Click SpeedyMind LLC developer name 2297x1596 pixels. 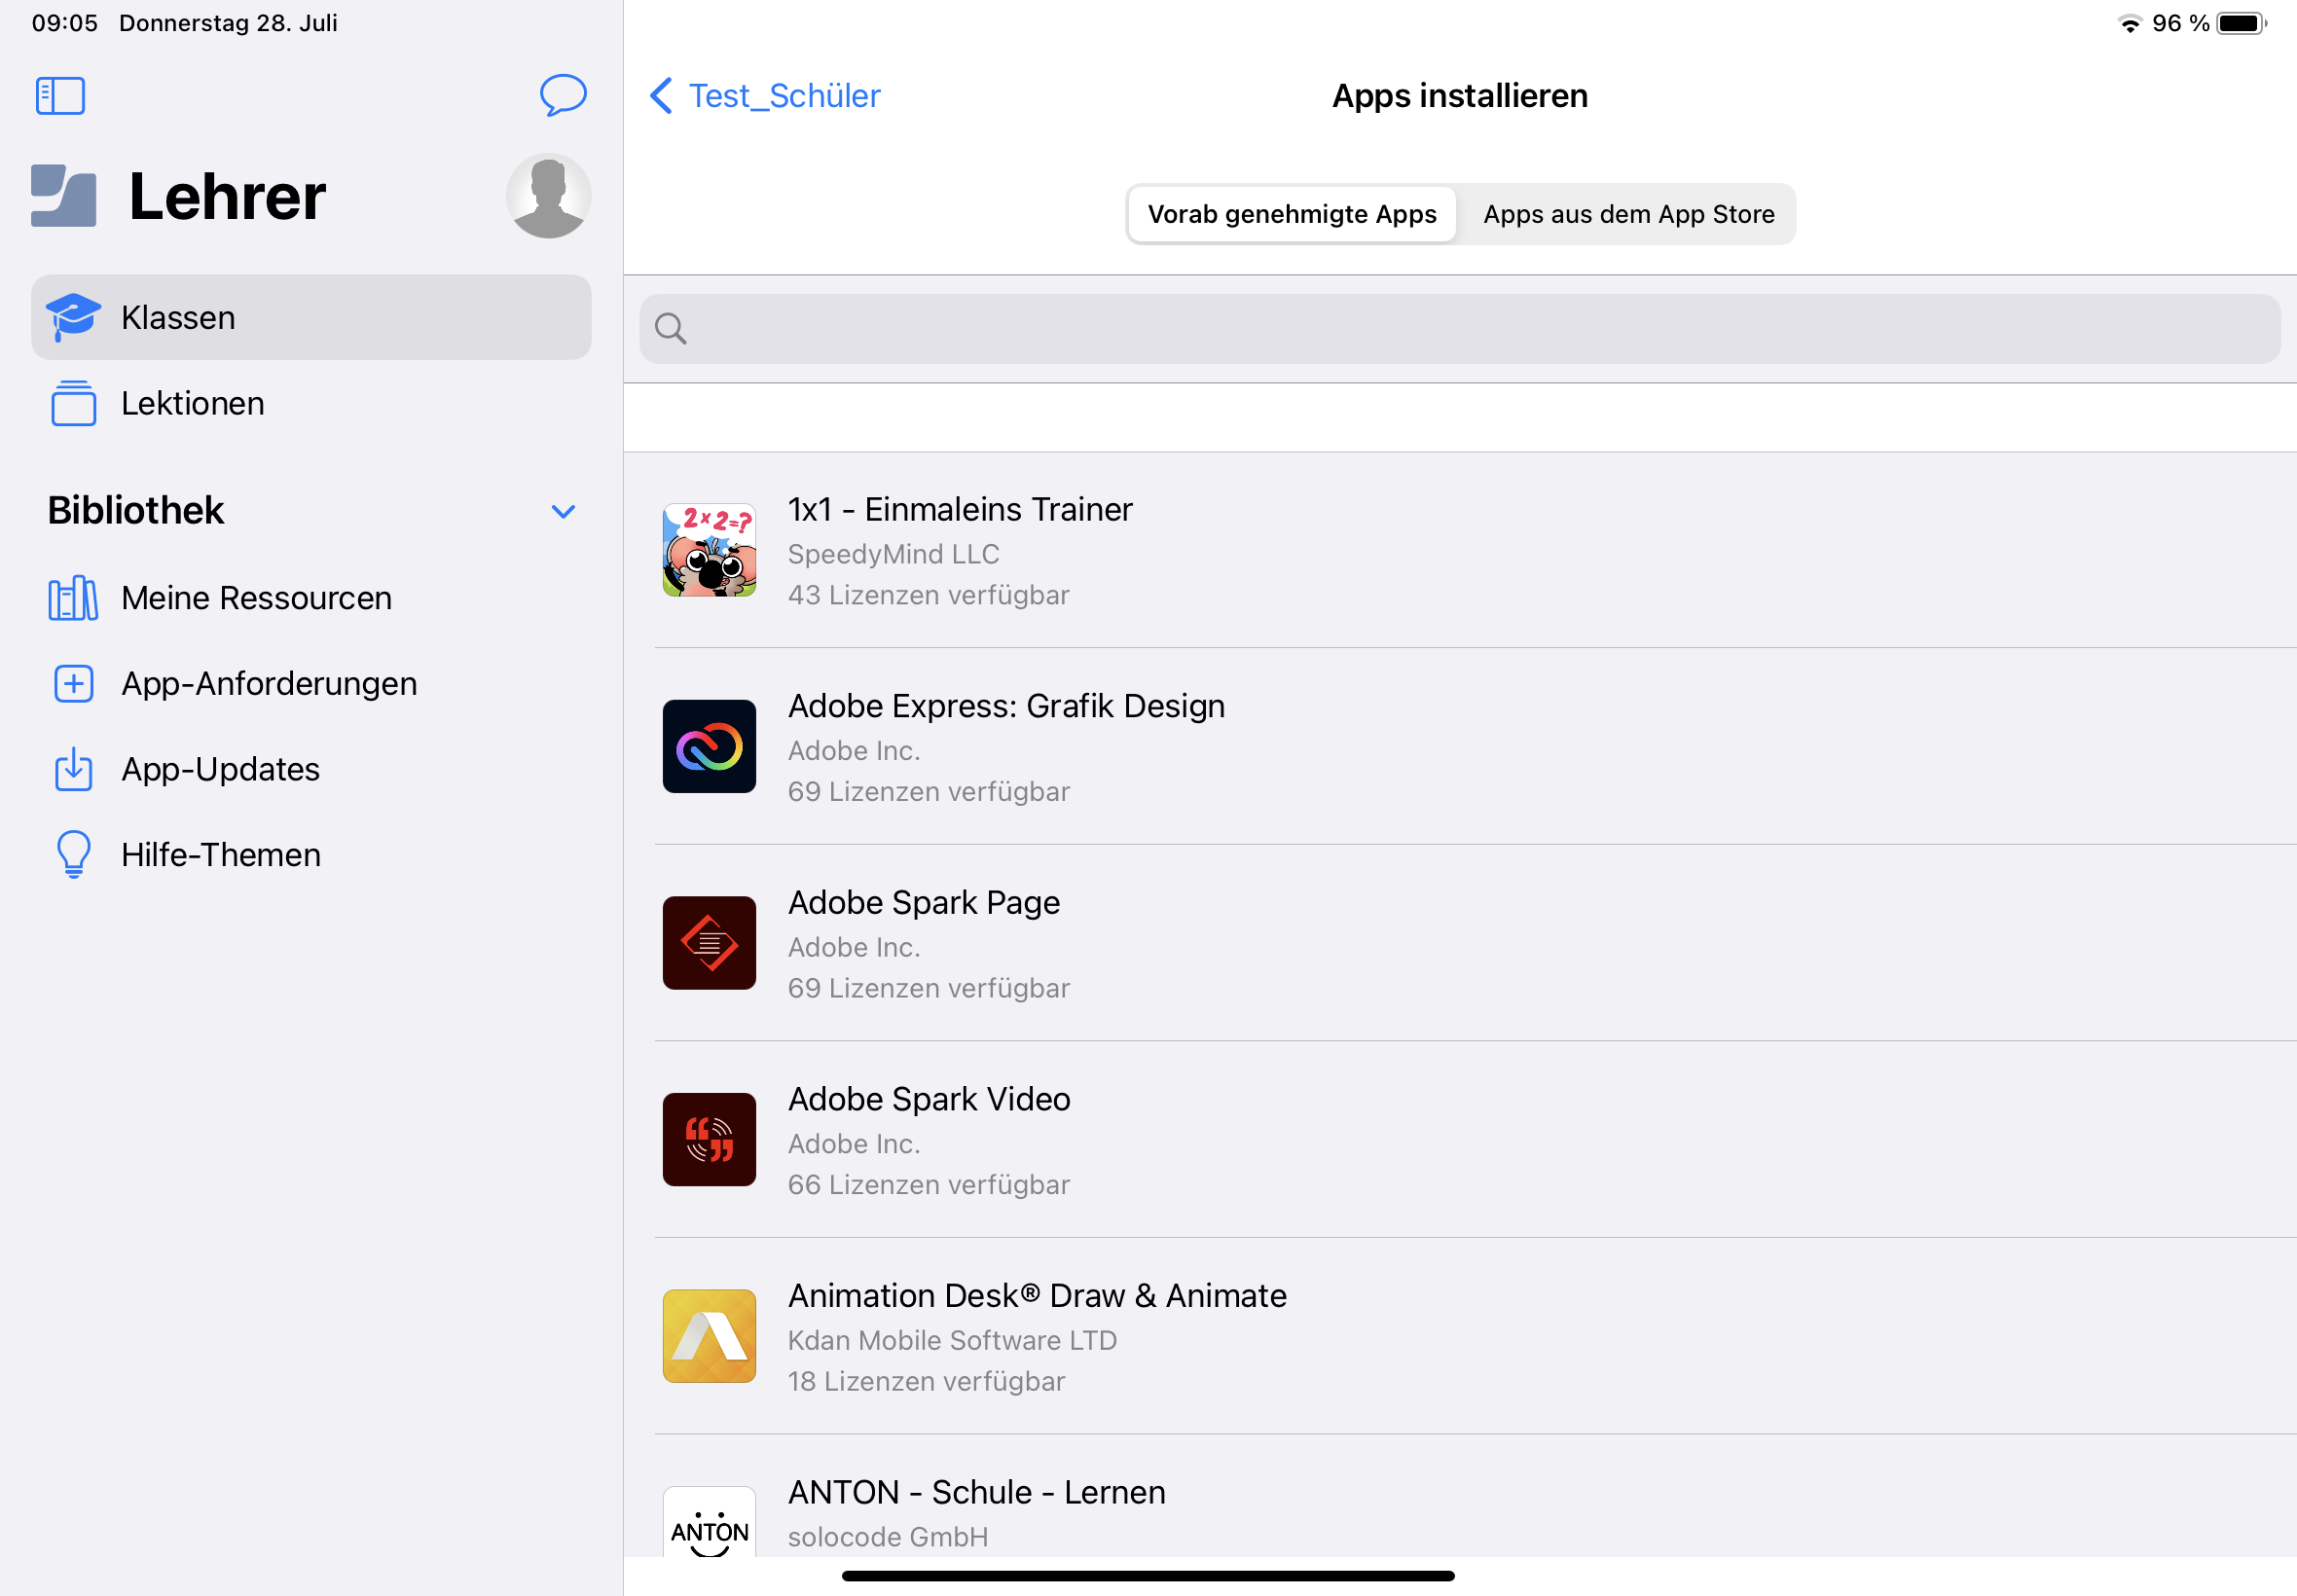coord(893,554)
